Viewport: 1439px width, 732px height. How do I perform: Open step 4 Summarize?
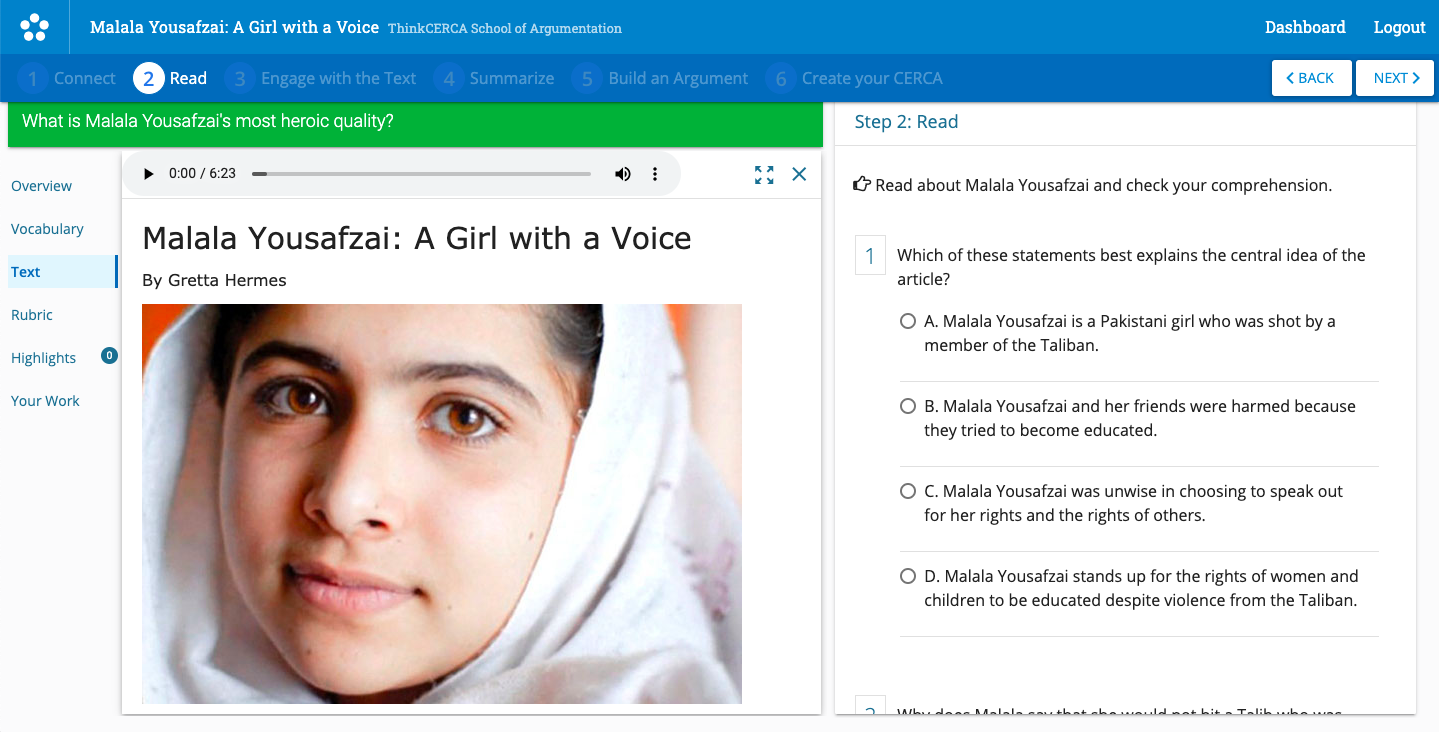[x=494, y=78]
